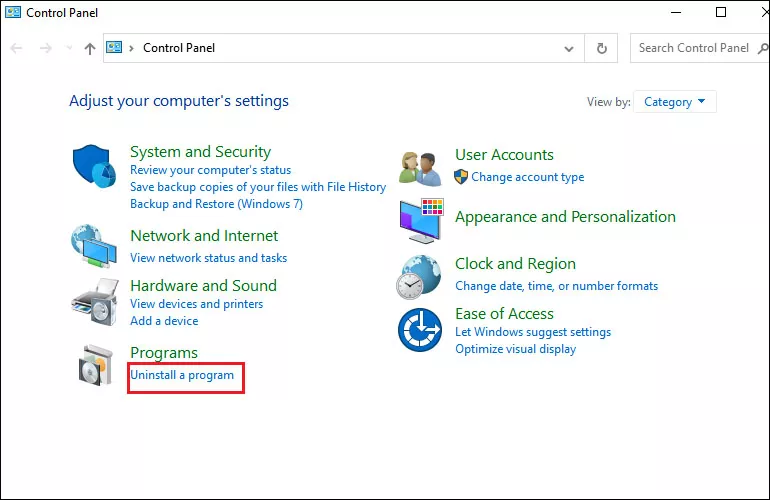Click Let Windows suggest settings
The width and height of the screenshot is (770, 500).
pos(533,332)
